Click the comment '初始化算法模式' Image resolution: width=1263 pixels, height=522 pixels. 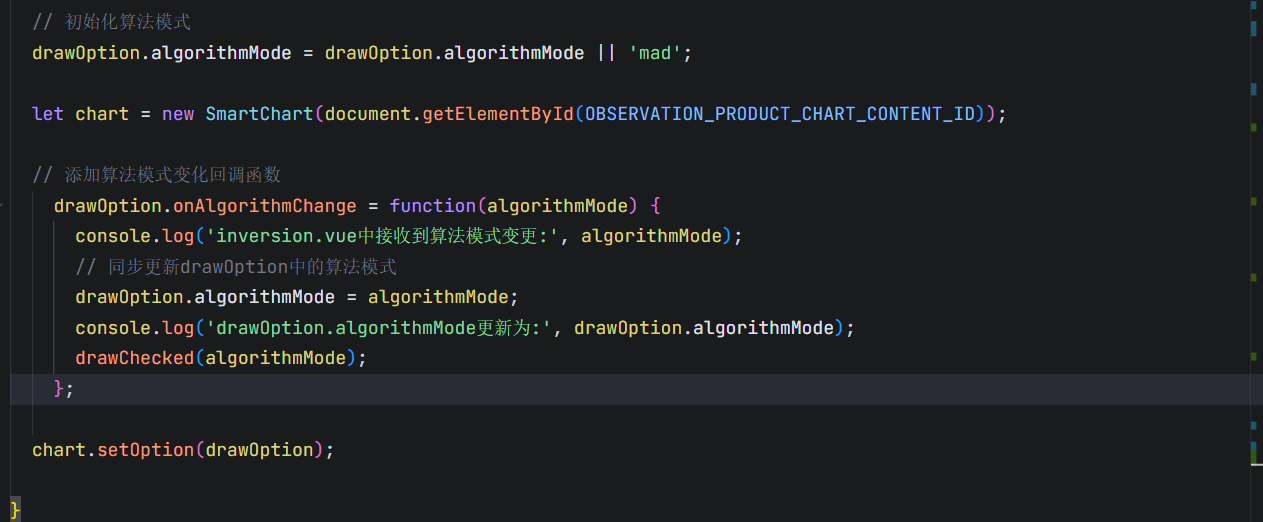(x=112, y=22)
